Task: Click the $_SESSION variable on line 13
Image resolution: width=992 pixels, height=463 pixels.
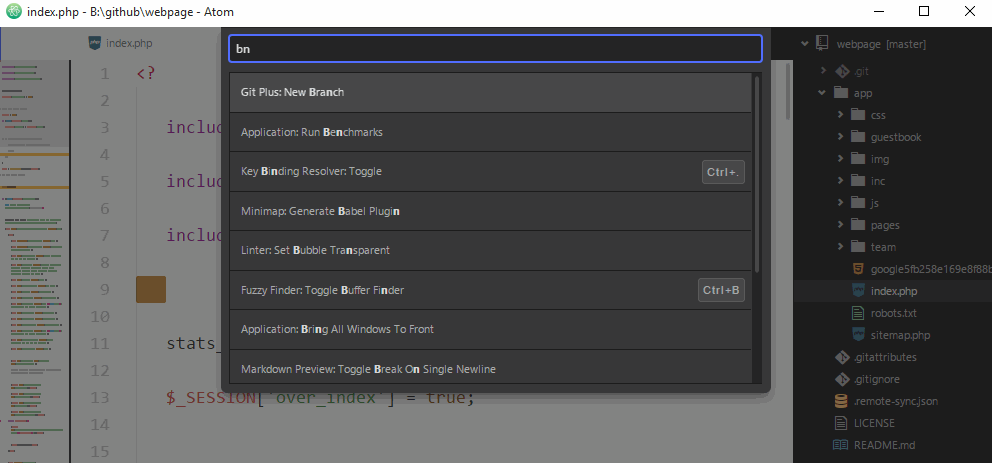Action: tap(211, 398)
